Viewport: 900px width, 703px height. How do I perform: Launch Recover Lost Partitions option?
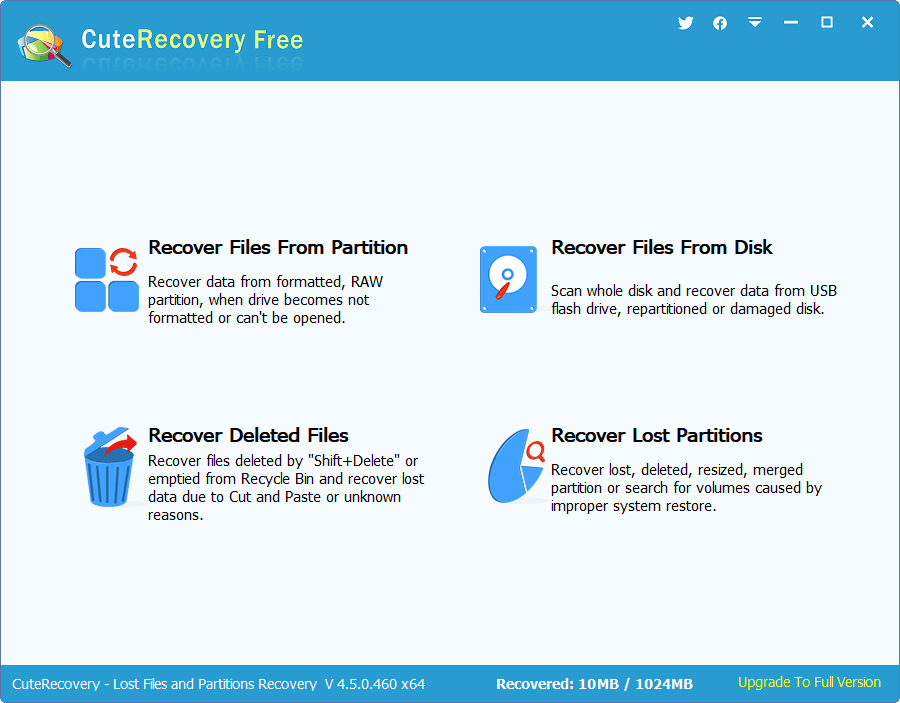tap(656, 435)
